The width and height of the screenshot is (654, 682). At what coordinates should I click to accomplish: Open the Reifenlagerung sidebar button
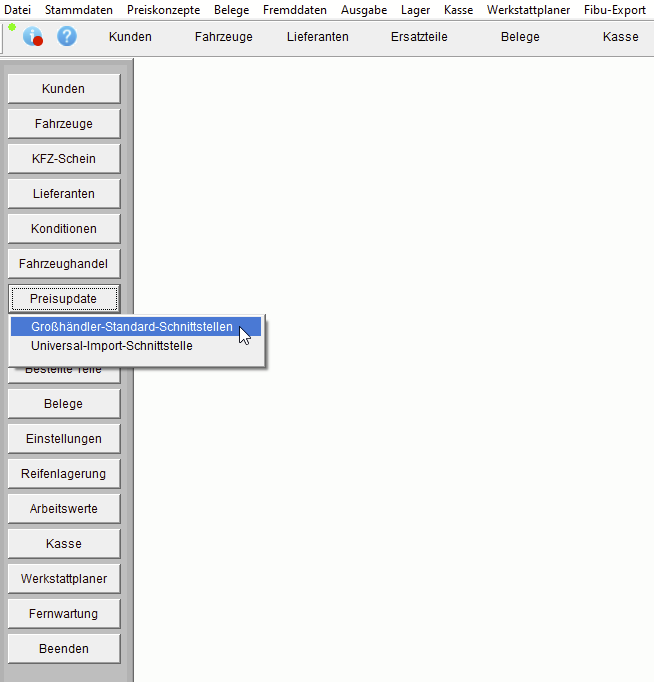tap(64, 474)
